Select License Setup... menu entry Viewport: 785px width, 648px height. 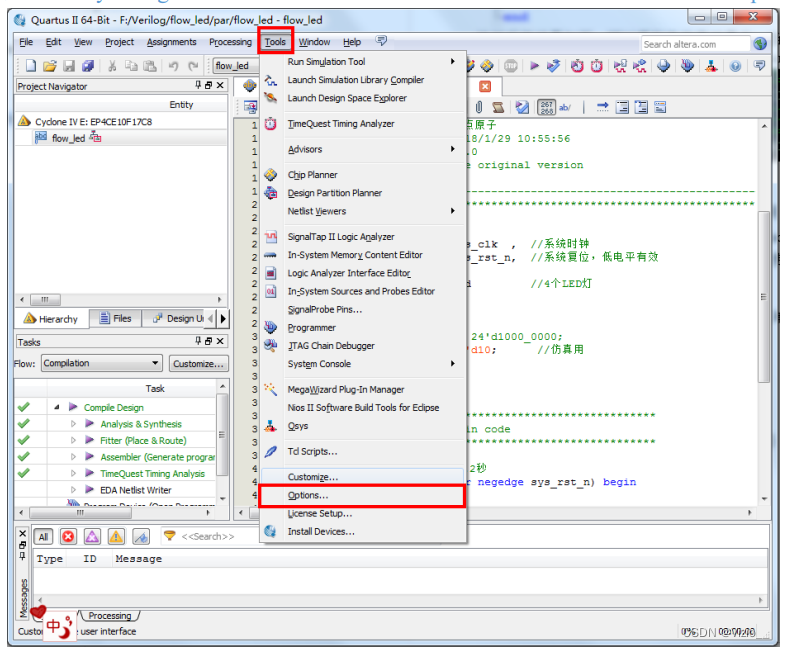point(363,514)
